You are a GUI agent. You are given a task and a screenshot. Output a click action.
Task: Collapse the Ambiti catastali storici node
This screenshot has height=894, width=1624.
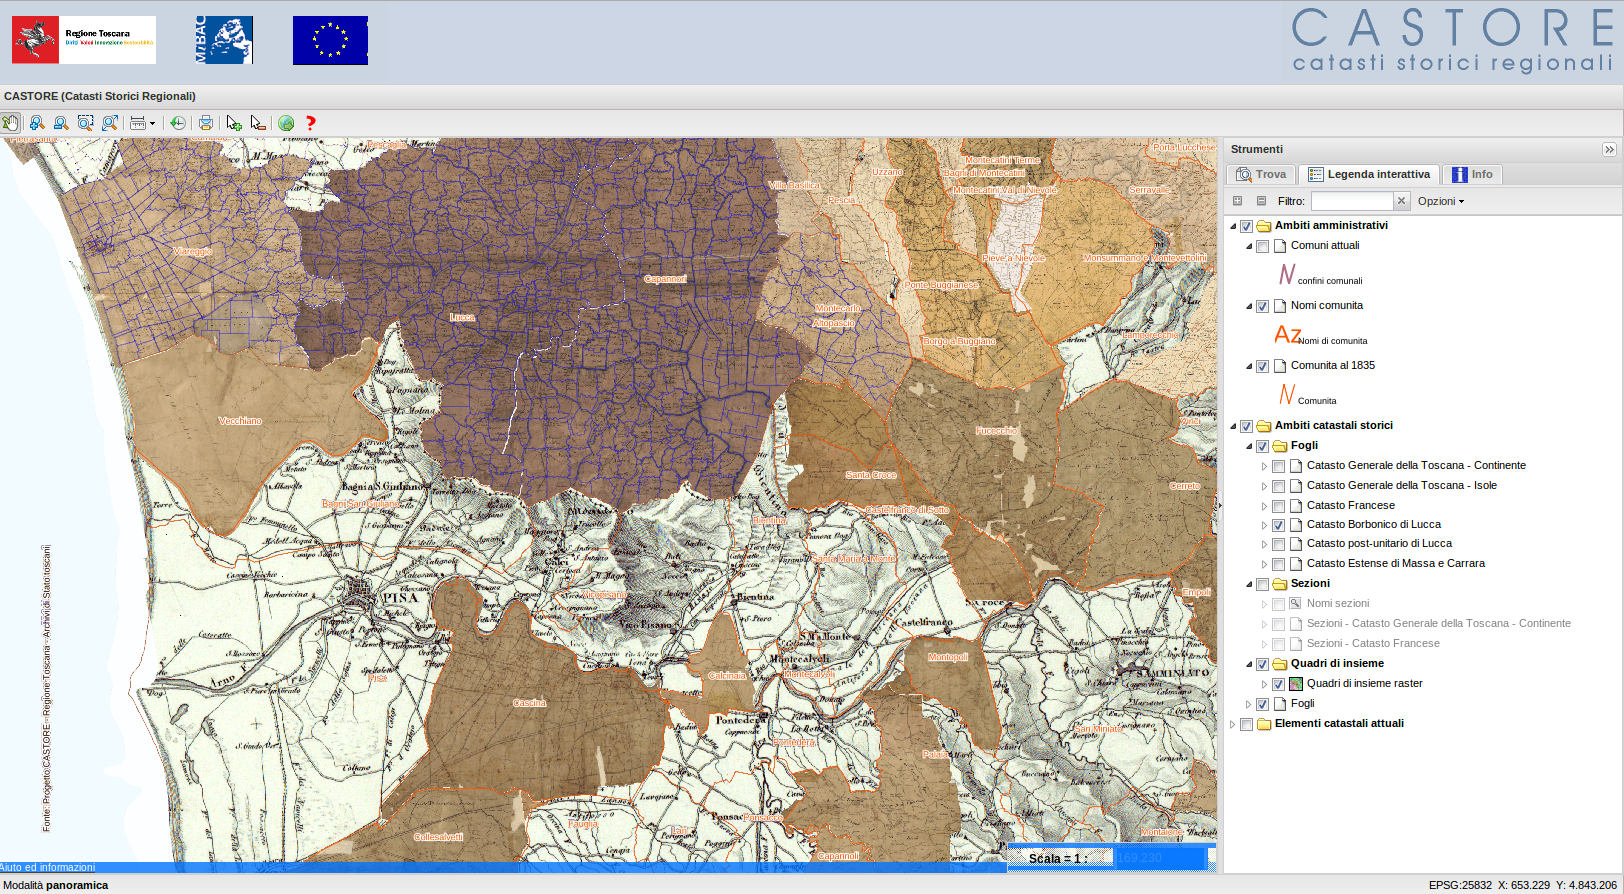pyautogui.click(x=1233, y=426)
